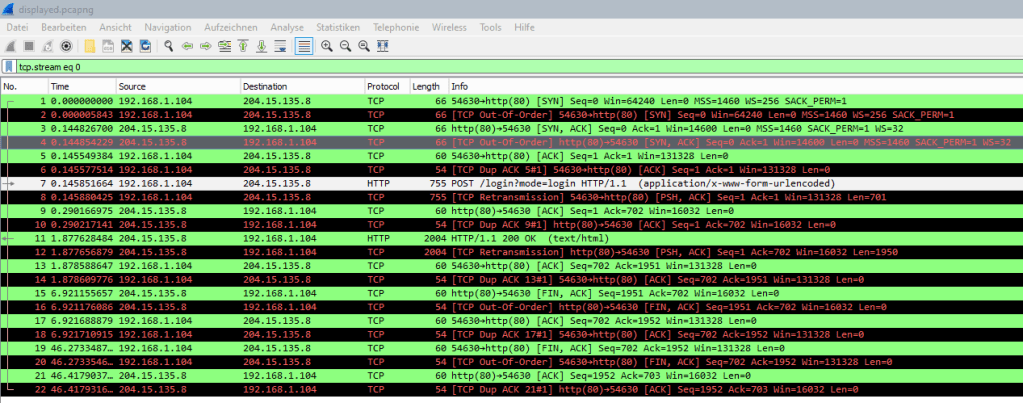The image size is (1023, 403).
Task: Open the Statistiken menu
Action: [336, 26]
